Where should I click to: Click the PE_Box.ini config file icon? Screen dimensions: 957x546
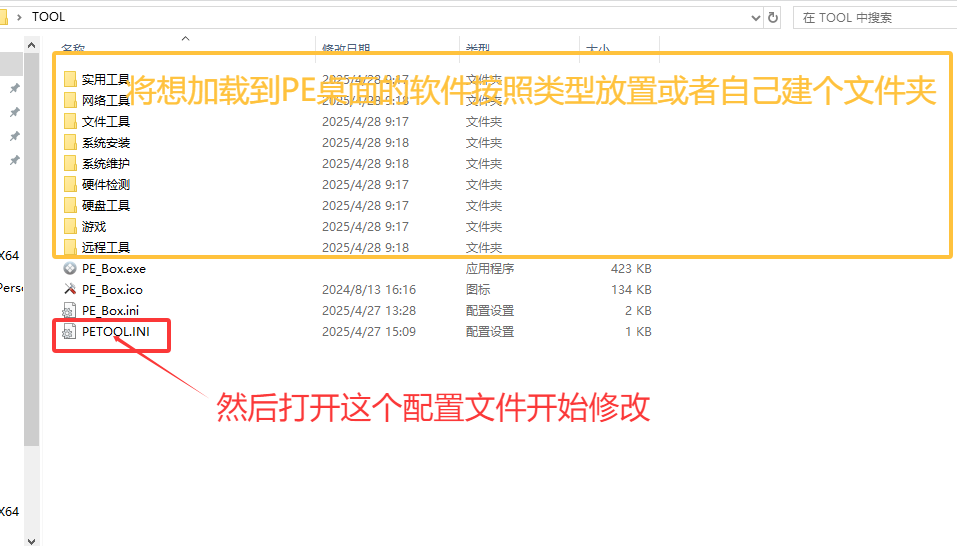click(x=69, y=310)
